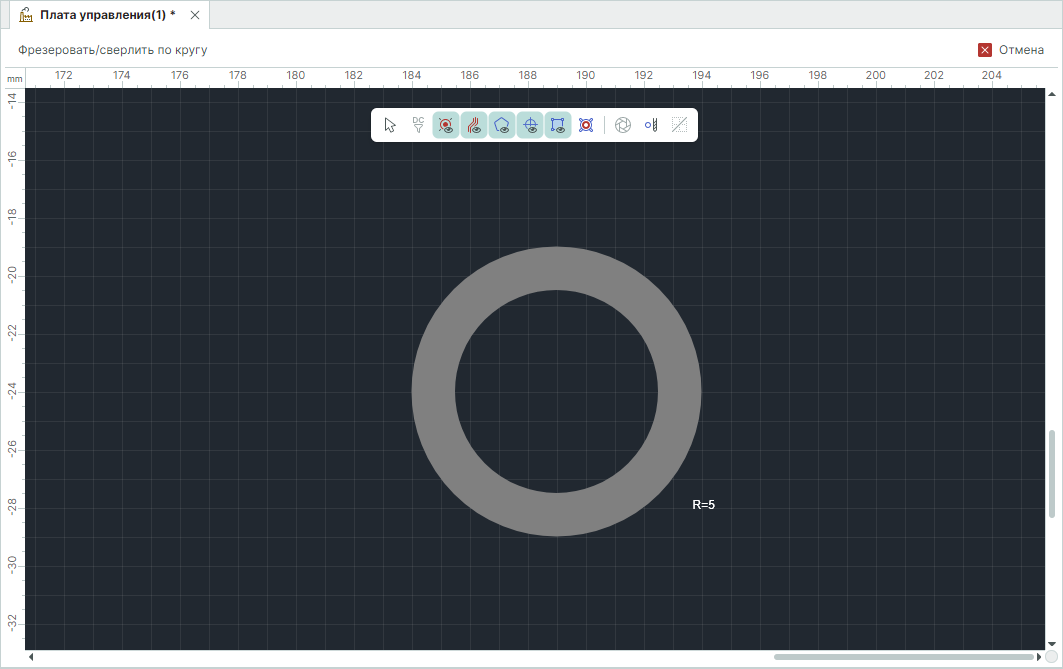Click the board icon on document tab
1063x669 pixels.
[26, 15]
